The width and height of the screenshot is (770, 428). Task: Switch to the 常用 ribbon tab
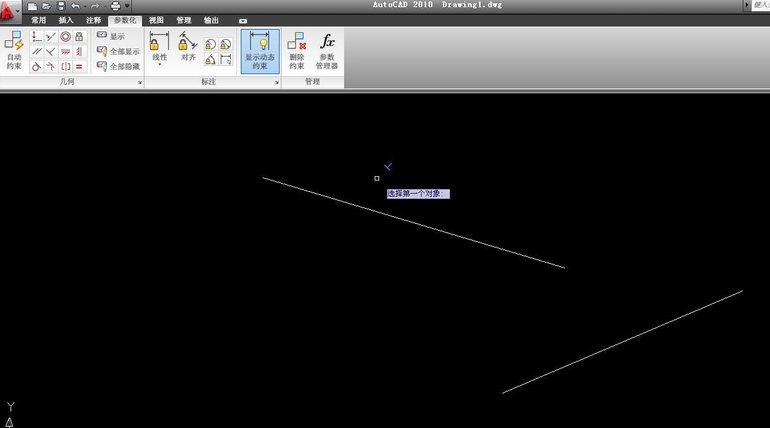tap(38, 19)
